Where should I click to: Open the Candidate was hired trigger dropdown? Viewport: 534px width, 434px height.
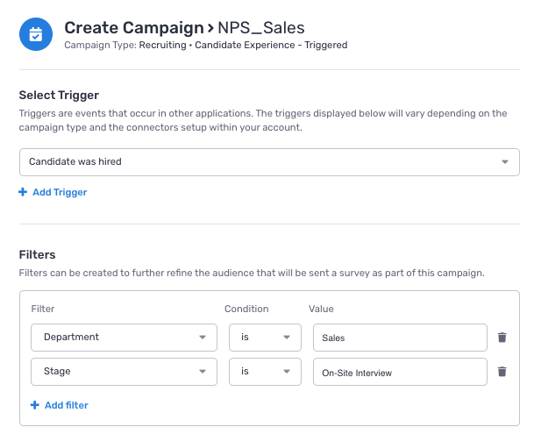[x=269, y=162]
